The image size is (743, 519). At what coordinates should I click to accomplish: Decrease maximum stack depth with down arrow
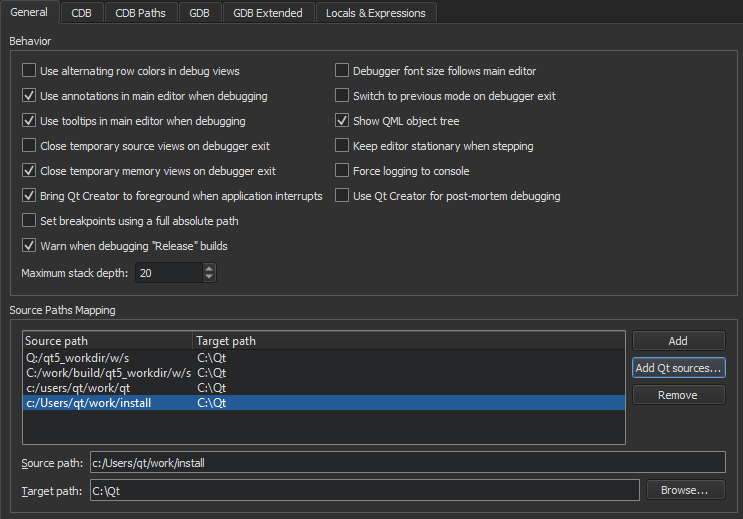208,277
